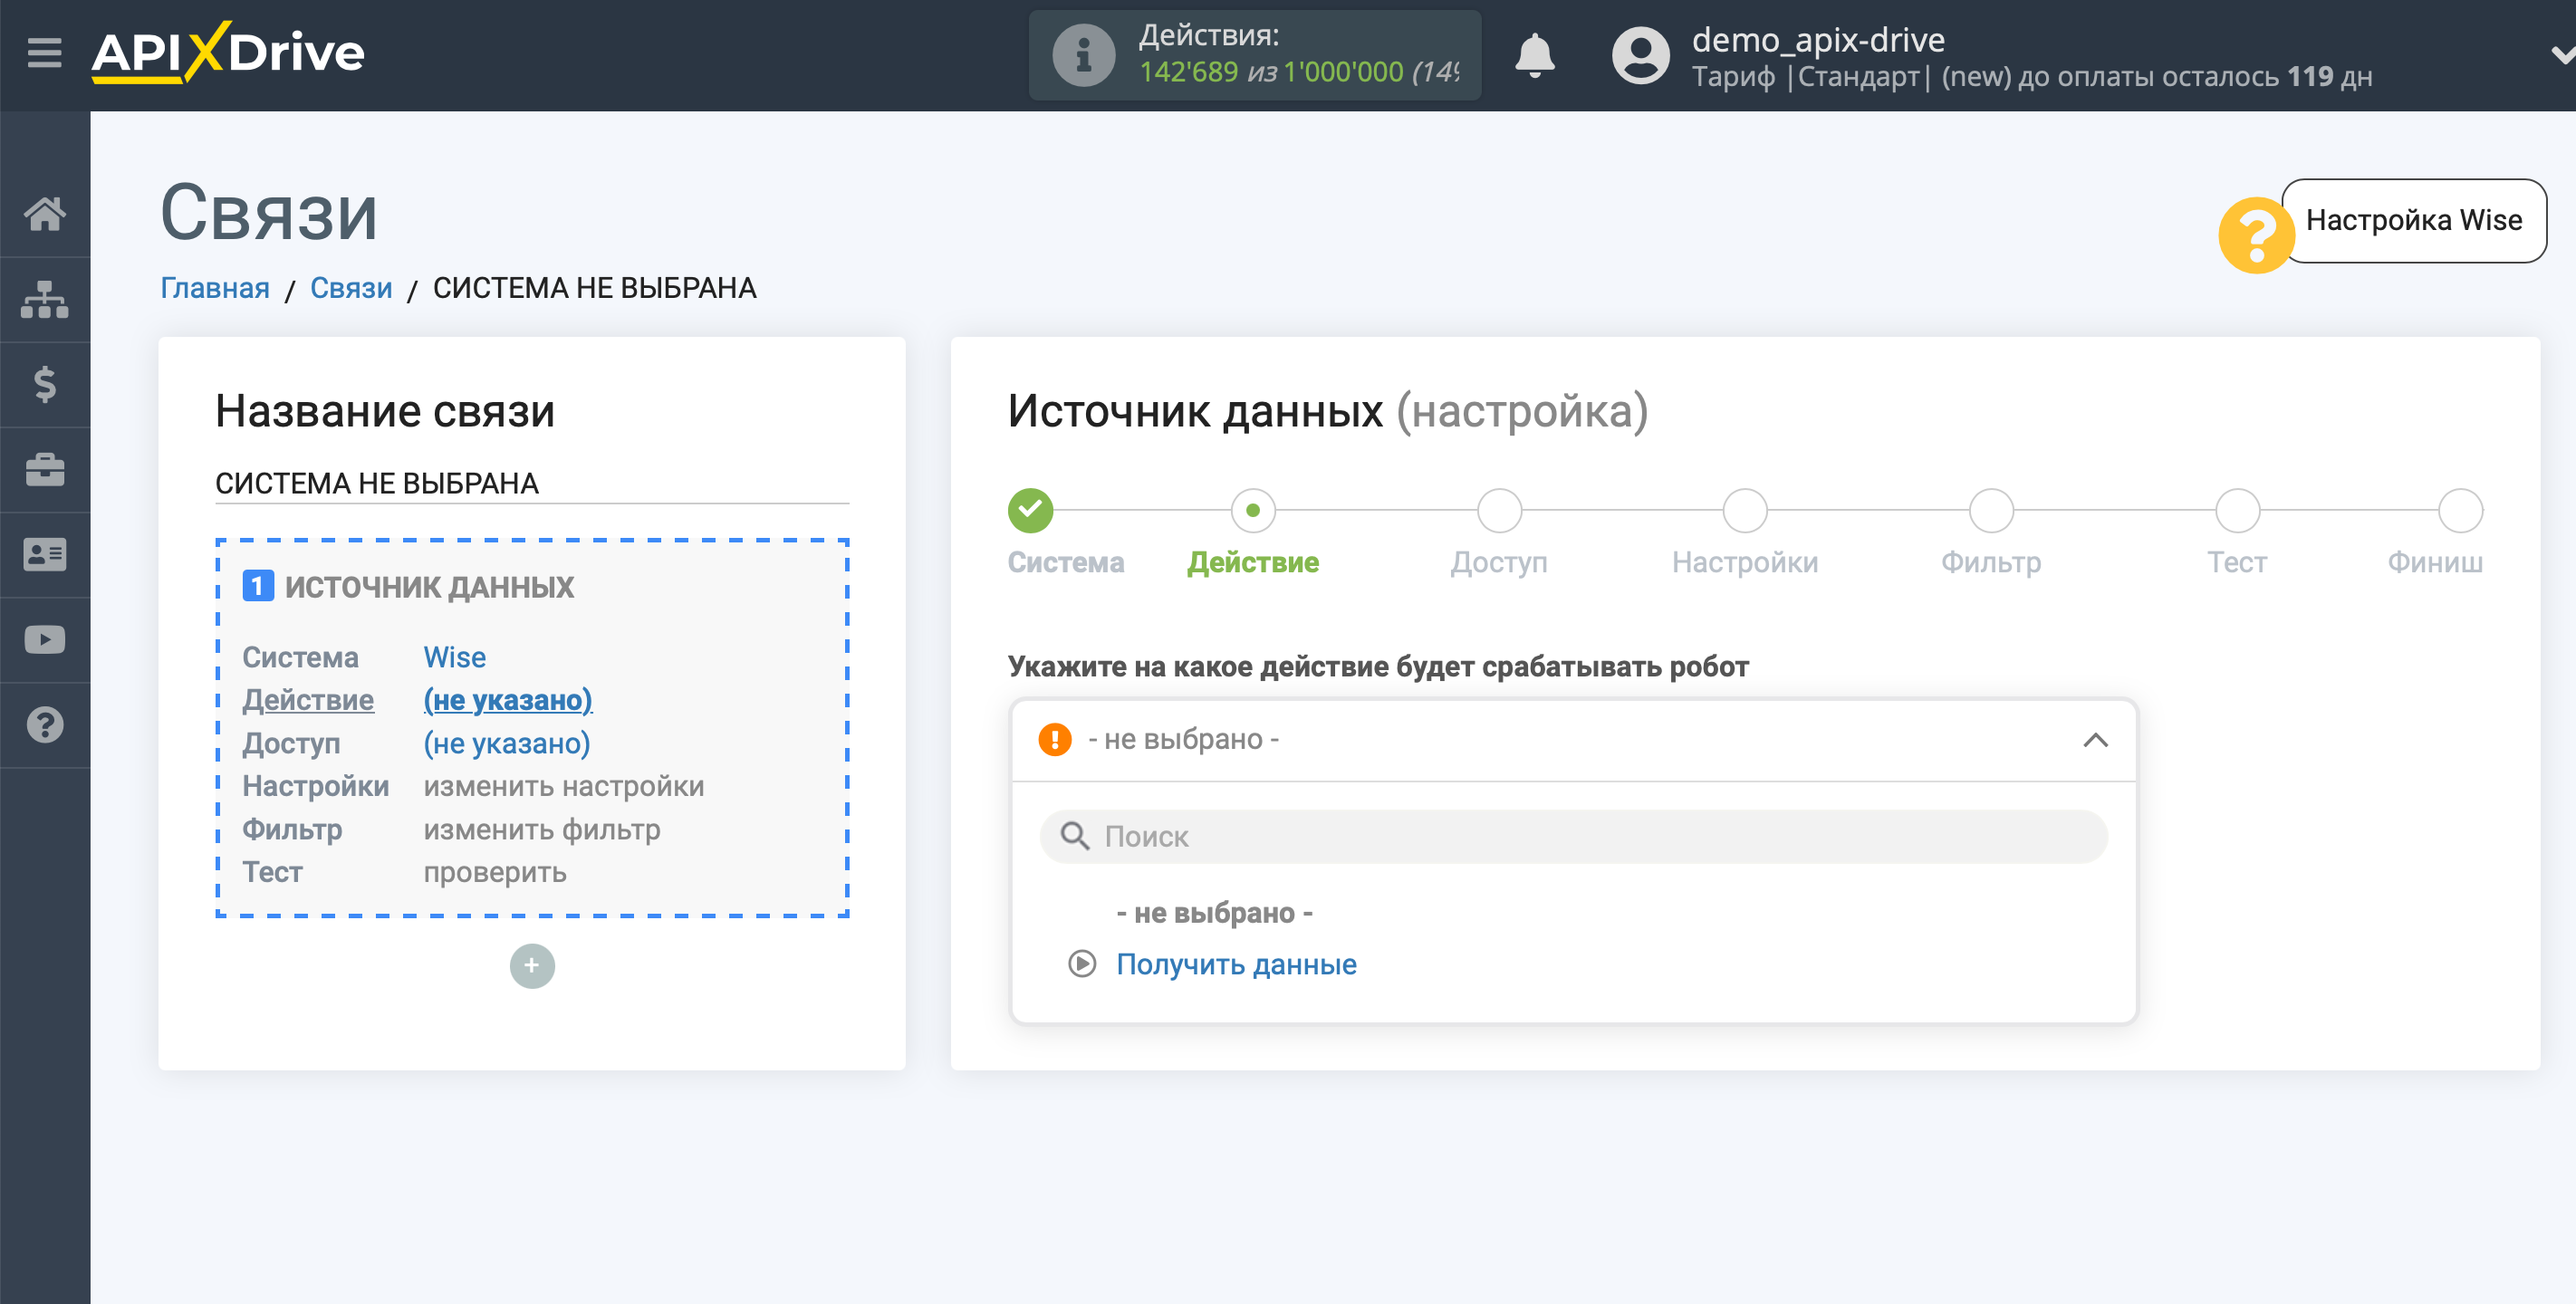Click the orange warning icon in dropdown
The image size is (2576, 1304).
[x=1054, y=740]
